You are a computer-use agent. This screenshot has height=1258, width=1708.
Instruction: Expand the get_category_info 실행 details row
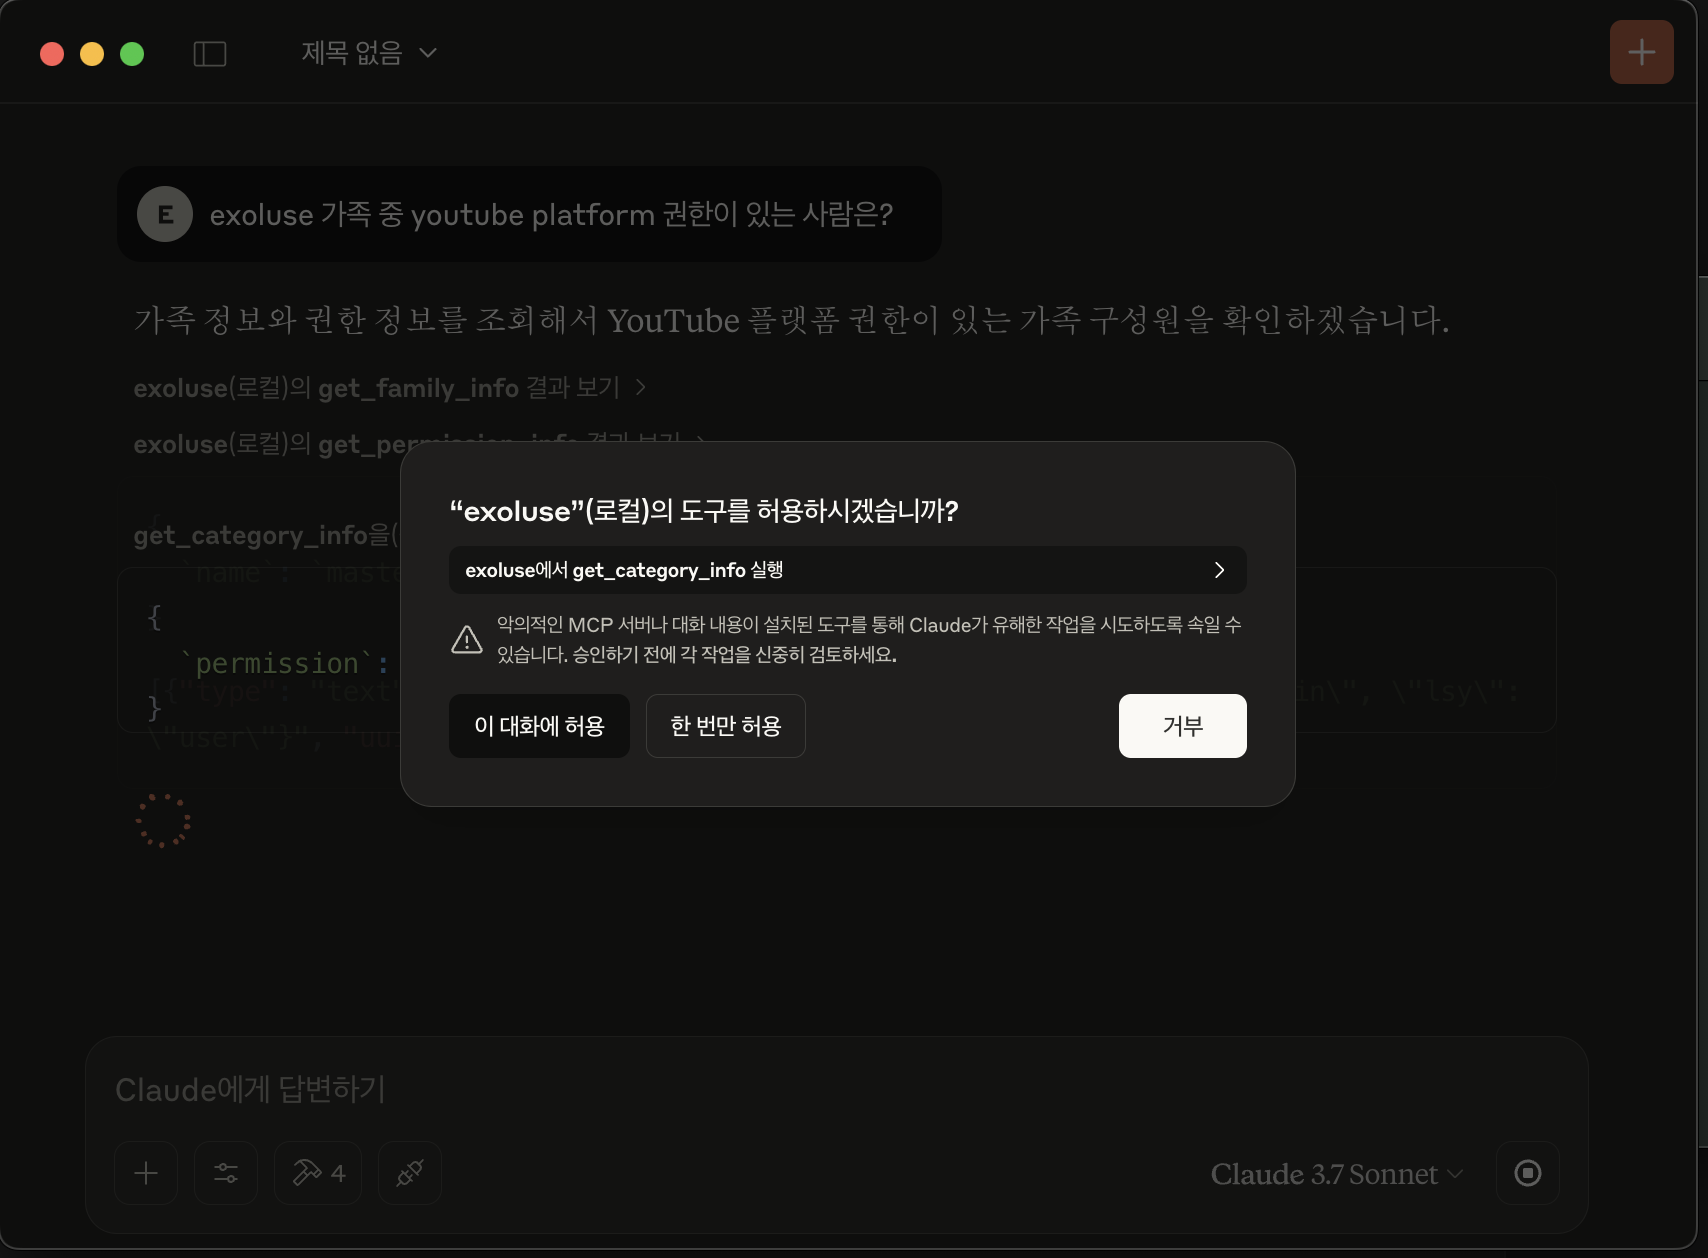tap(847, 570)
